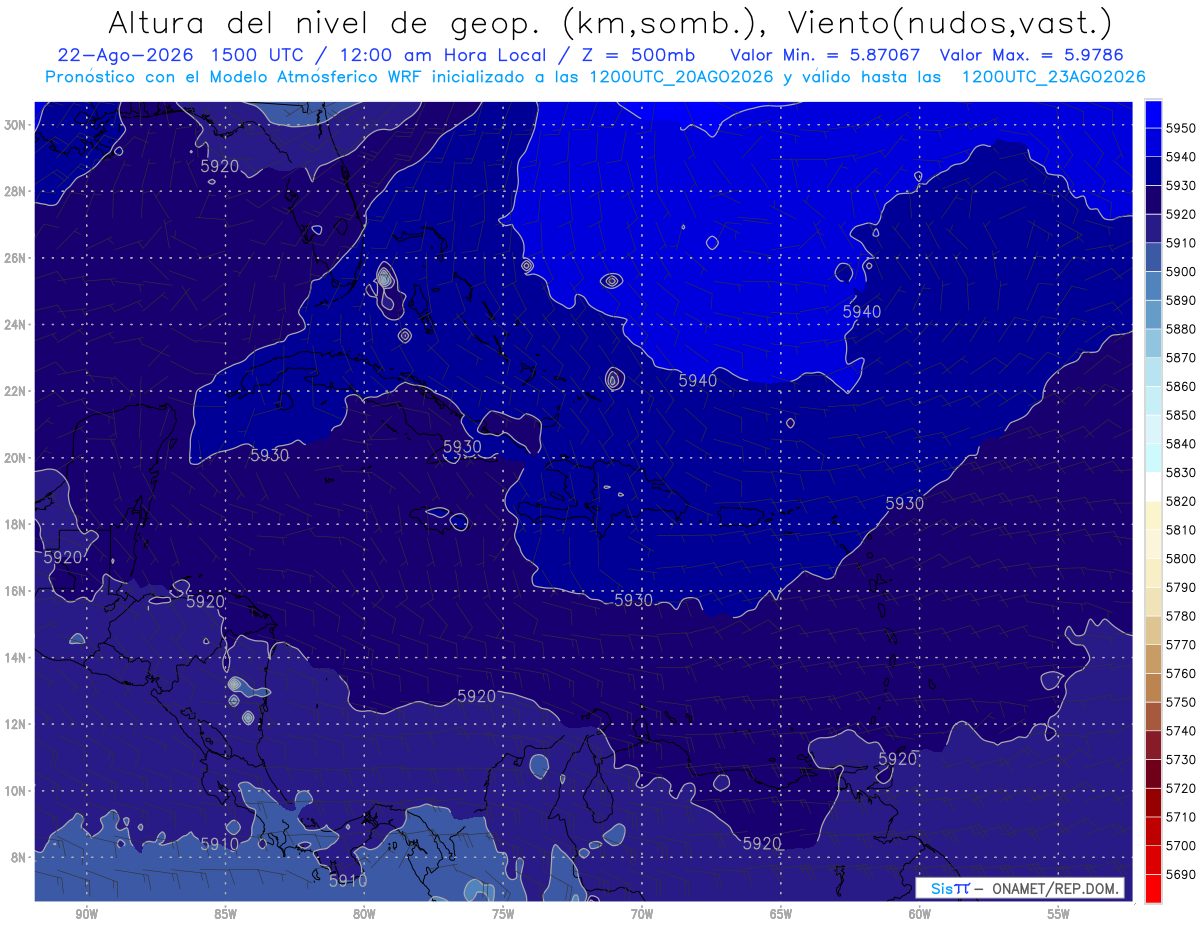The image size is (1200, 927).
Task: Click the 55W longitude axis label
Action: click(1059, 914)
